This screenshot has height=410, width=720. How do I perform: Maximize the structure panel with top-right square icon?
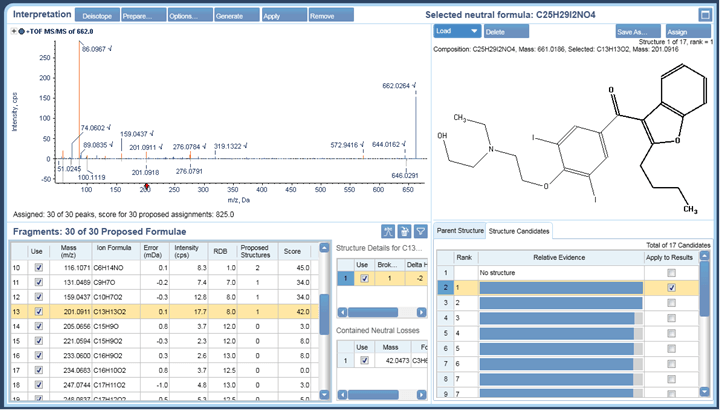pos(705,15)
